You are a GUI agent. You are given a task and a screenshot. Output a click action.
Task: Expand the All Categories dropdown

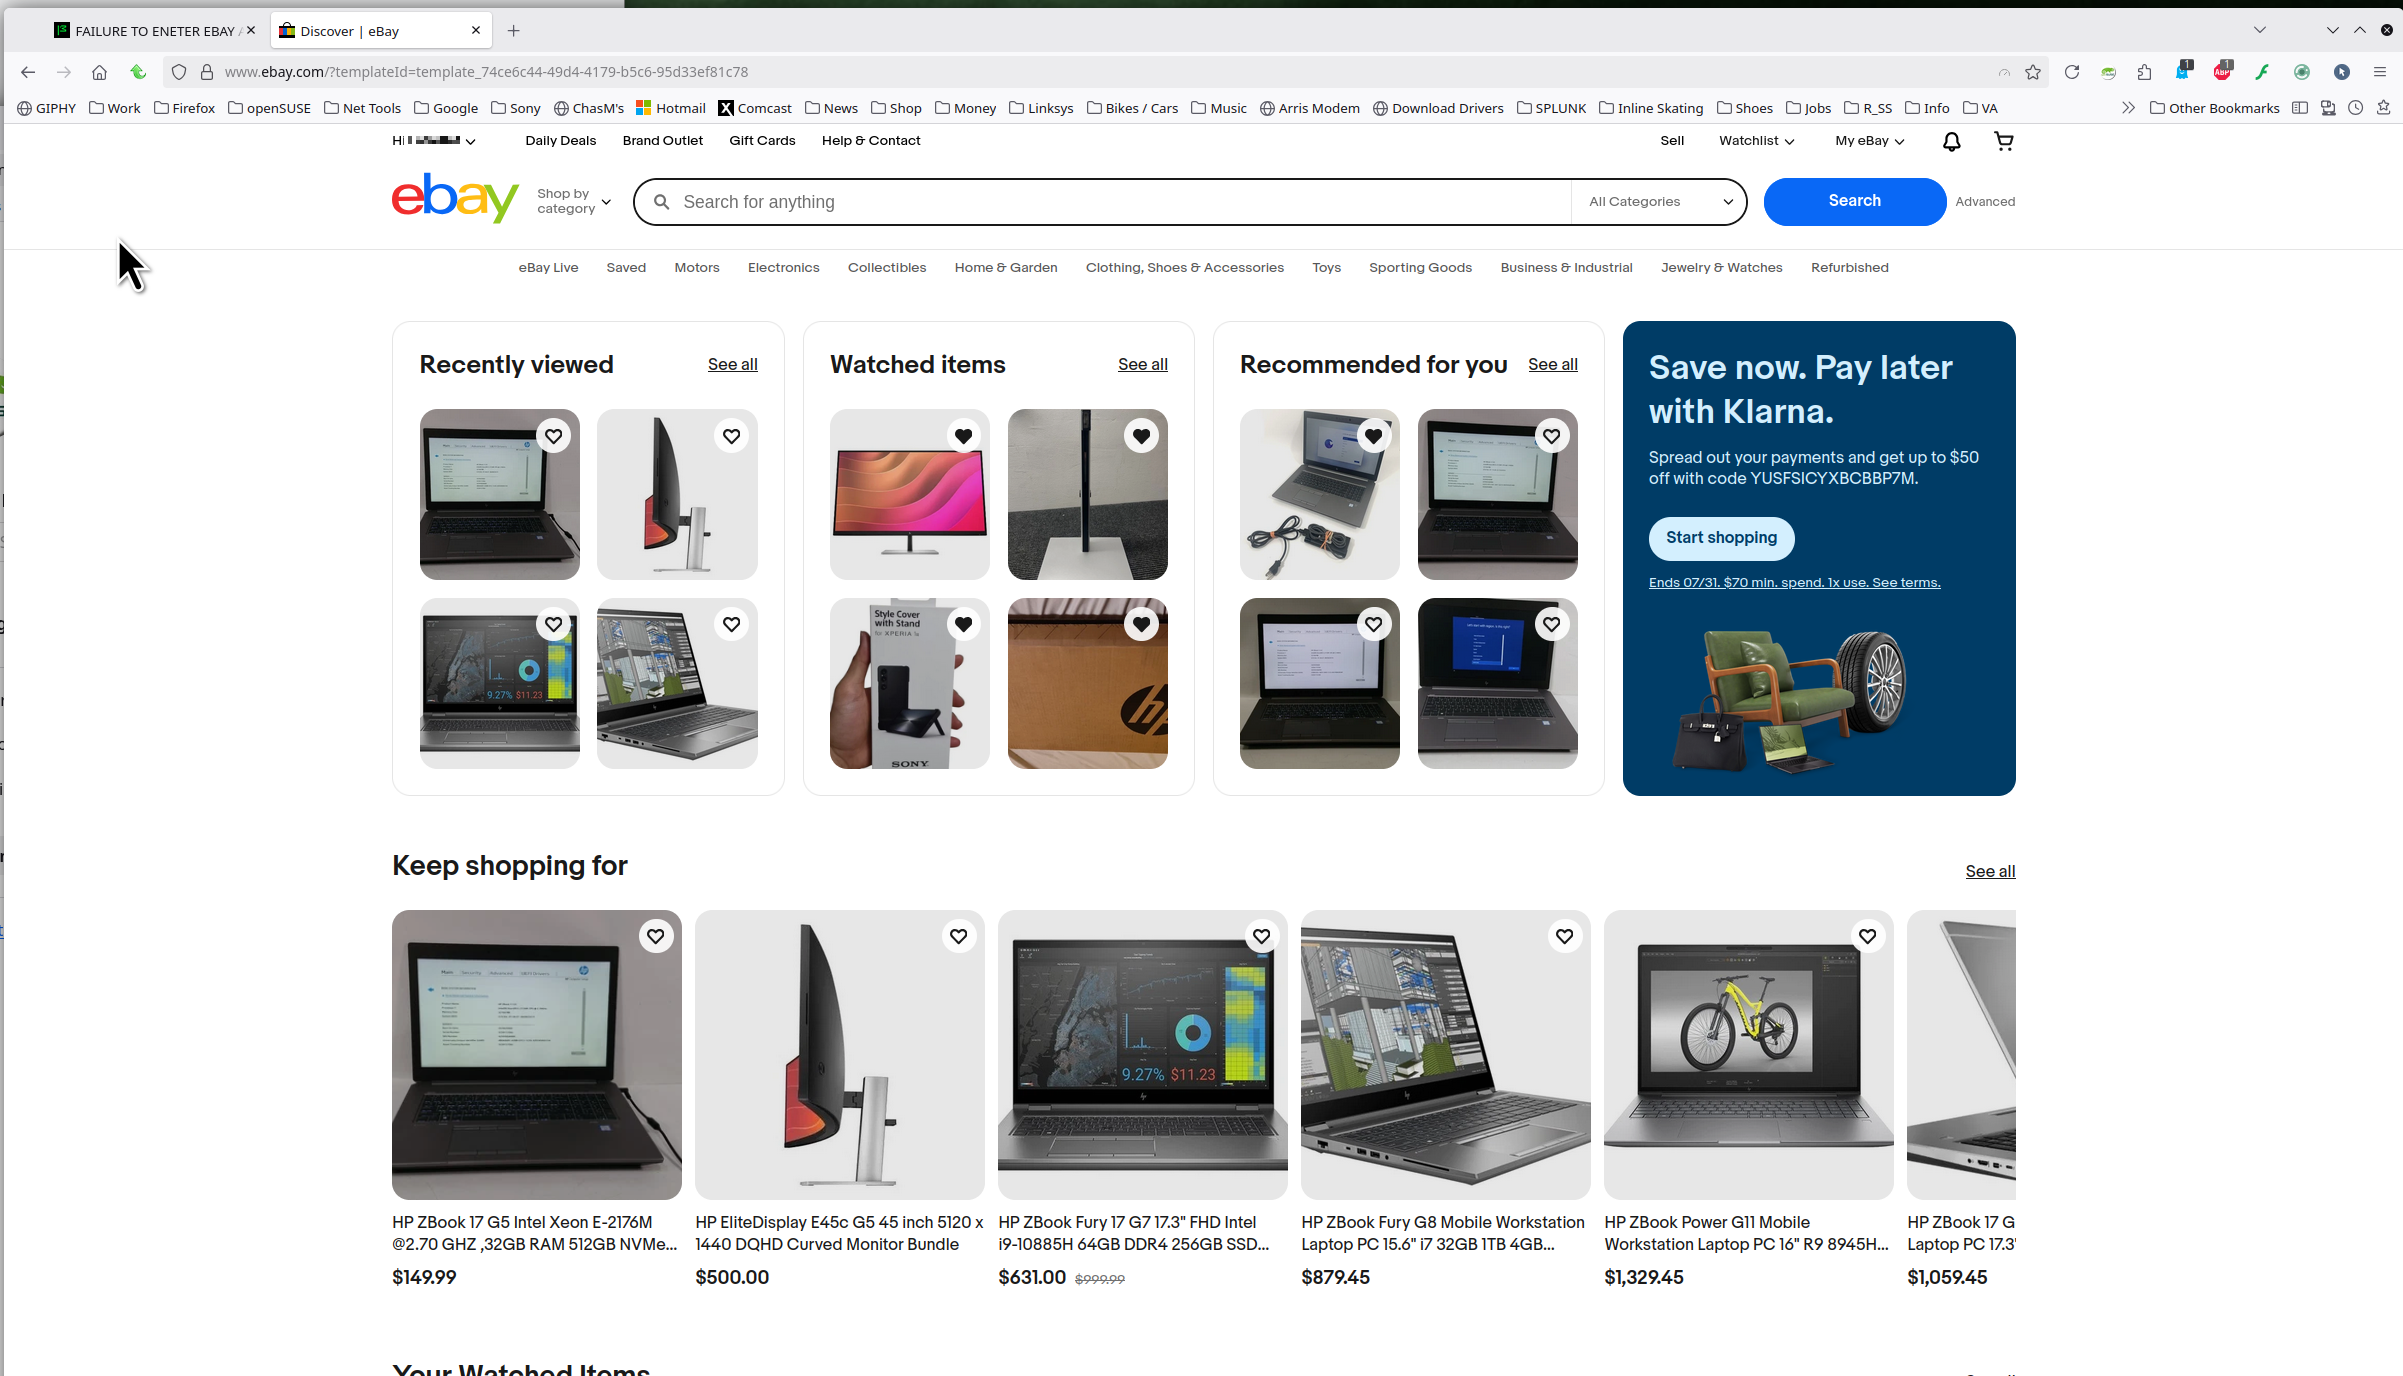(1660, 202)
